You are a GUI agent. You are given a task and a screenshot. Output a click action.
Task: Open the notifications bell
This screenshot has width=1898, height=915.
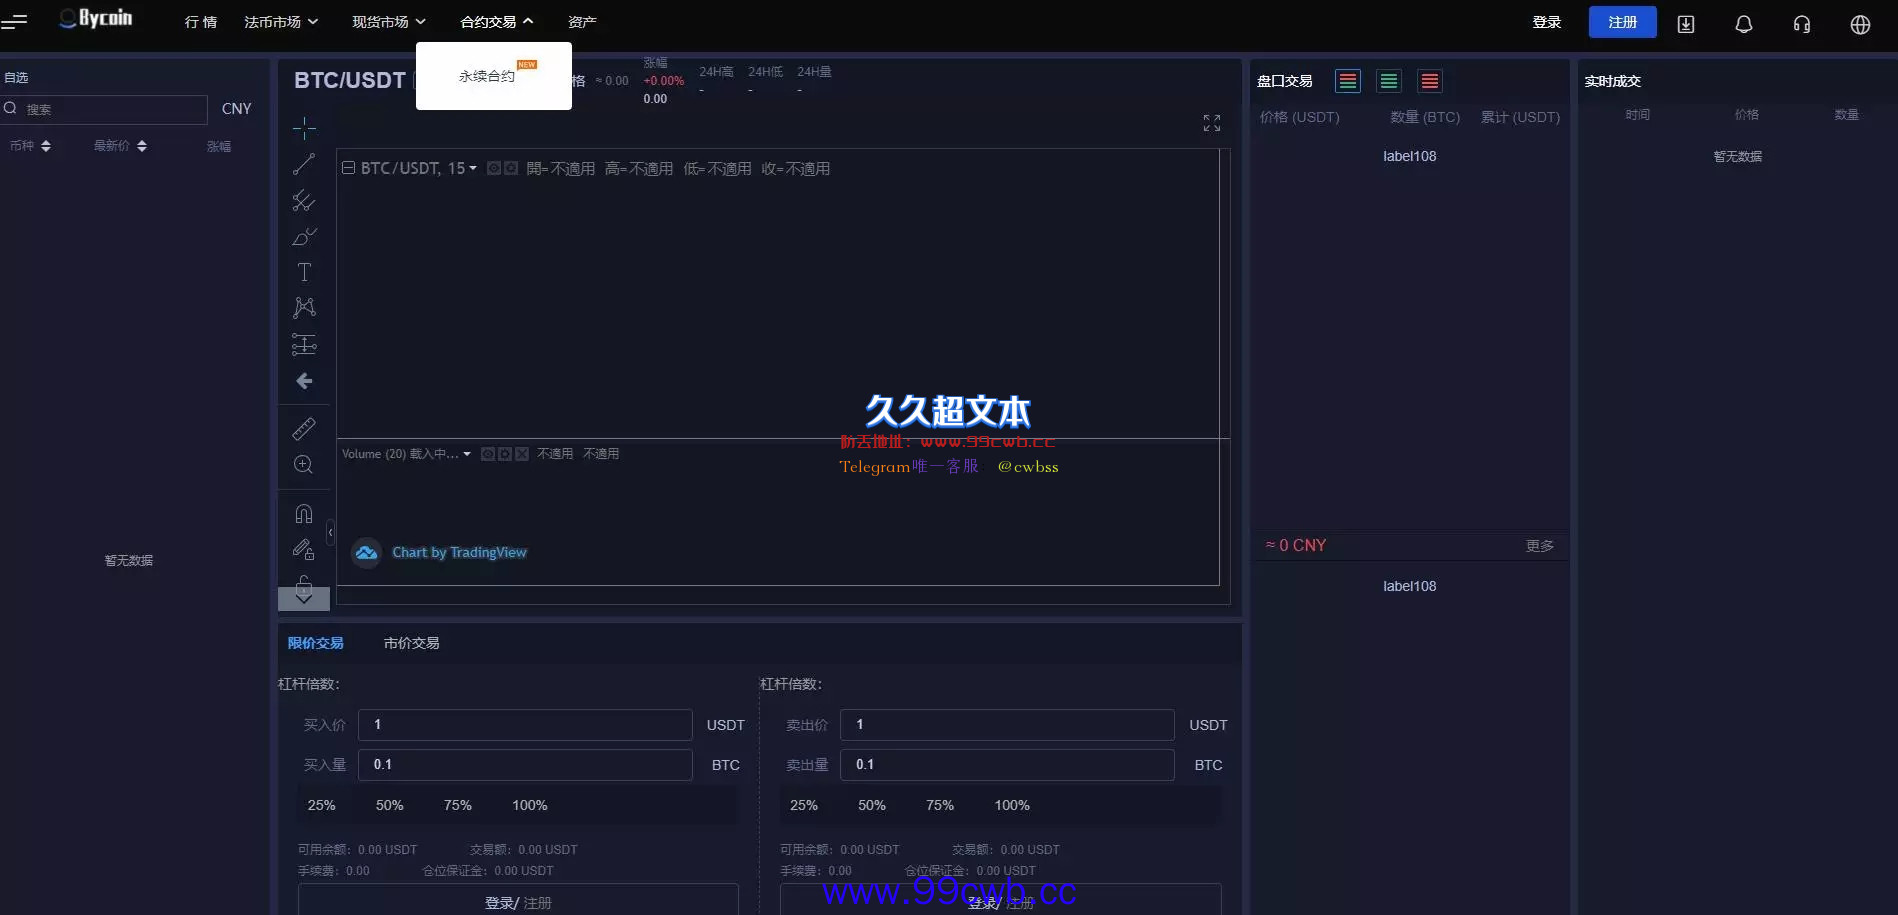click(x=1744, y=24)
